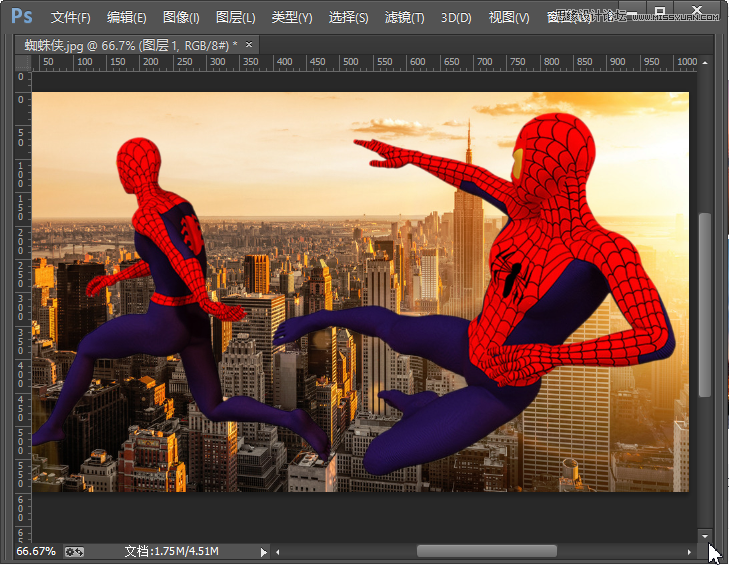Viewport: 729px width, 565px height.
Task: Click the ruler origin corner box
Action: 23,62
